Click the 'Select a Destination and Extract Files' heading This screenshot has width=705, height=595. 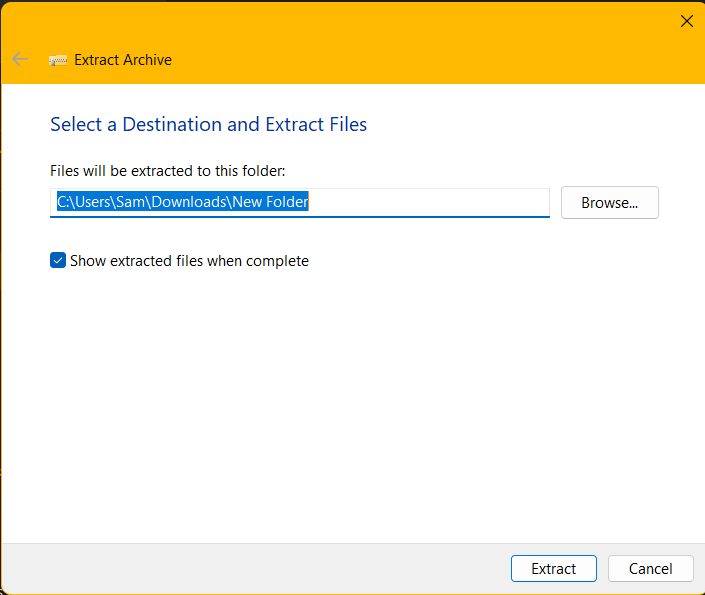(208, 125)
